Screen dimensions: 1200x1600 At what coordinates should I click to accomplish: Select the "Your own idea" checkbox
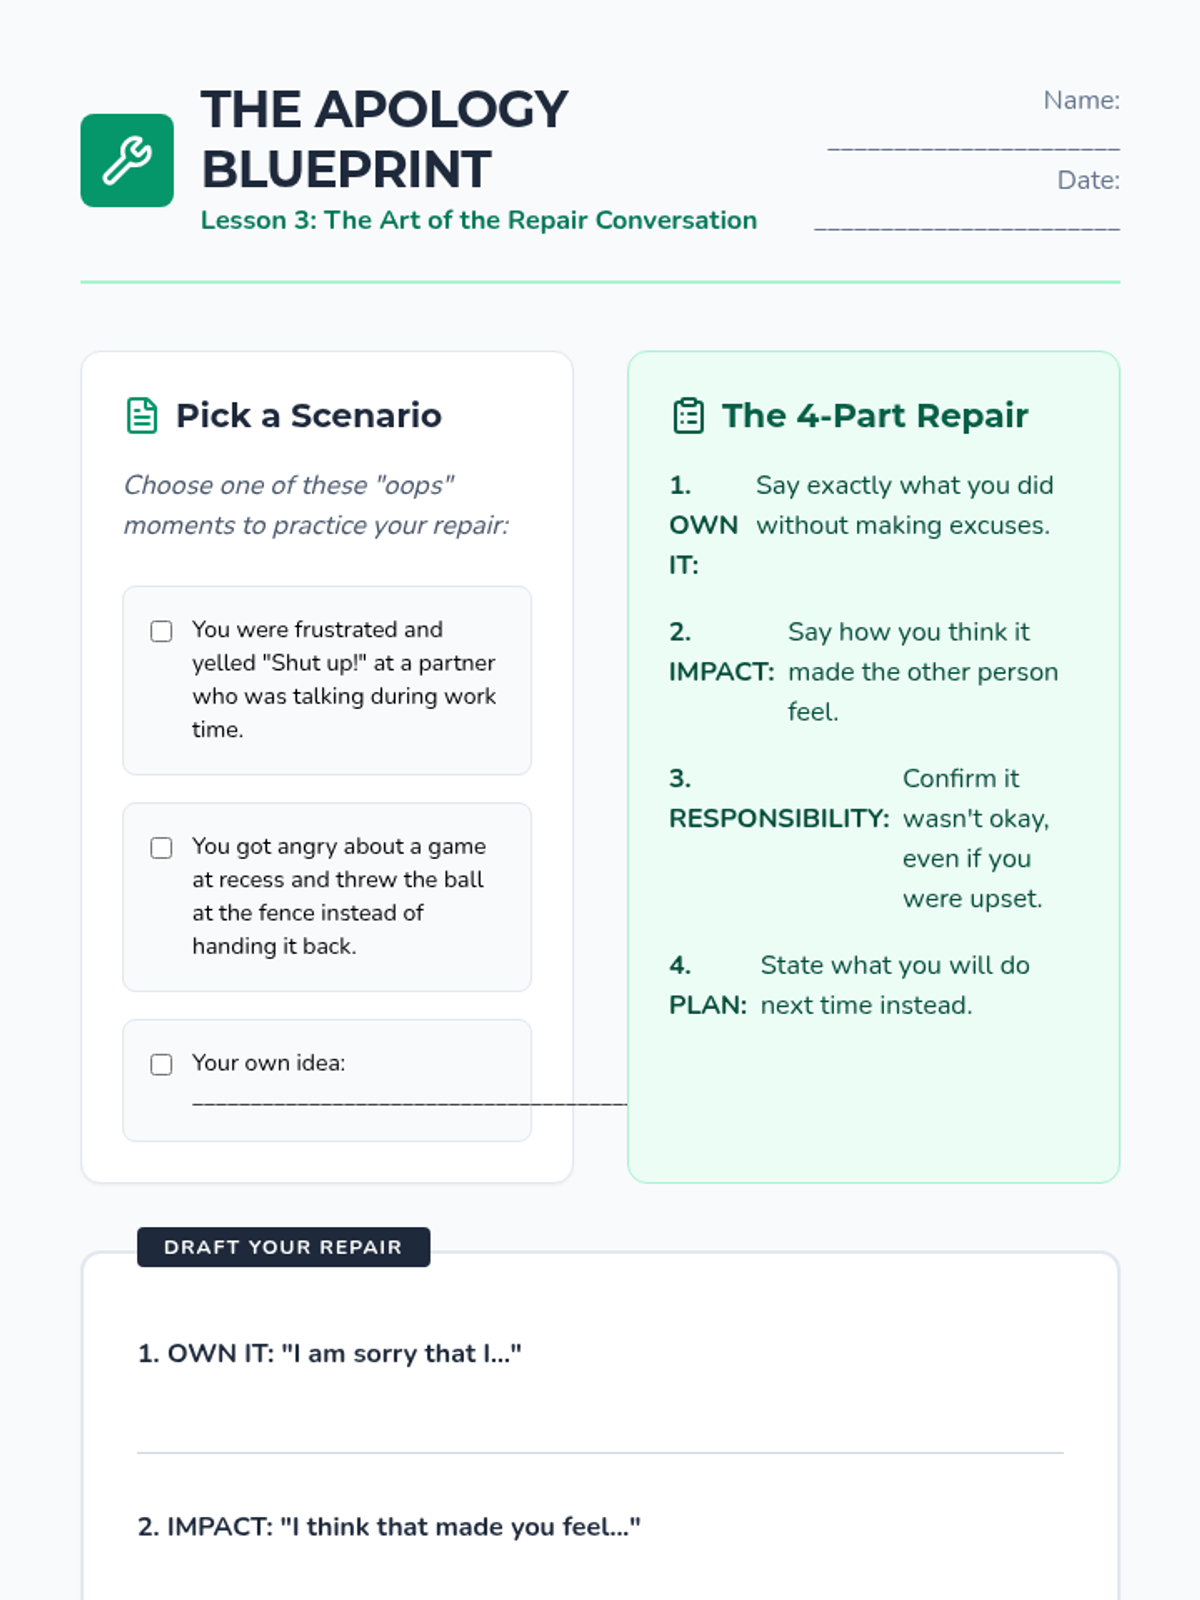tap(161, 1064)
